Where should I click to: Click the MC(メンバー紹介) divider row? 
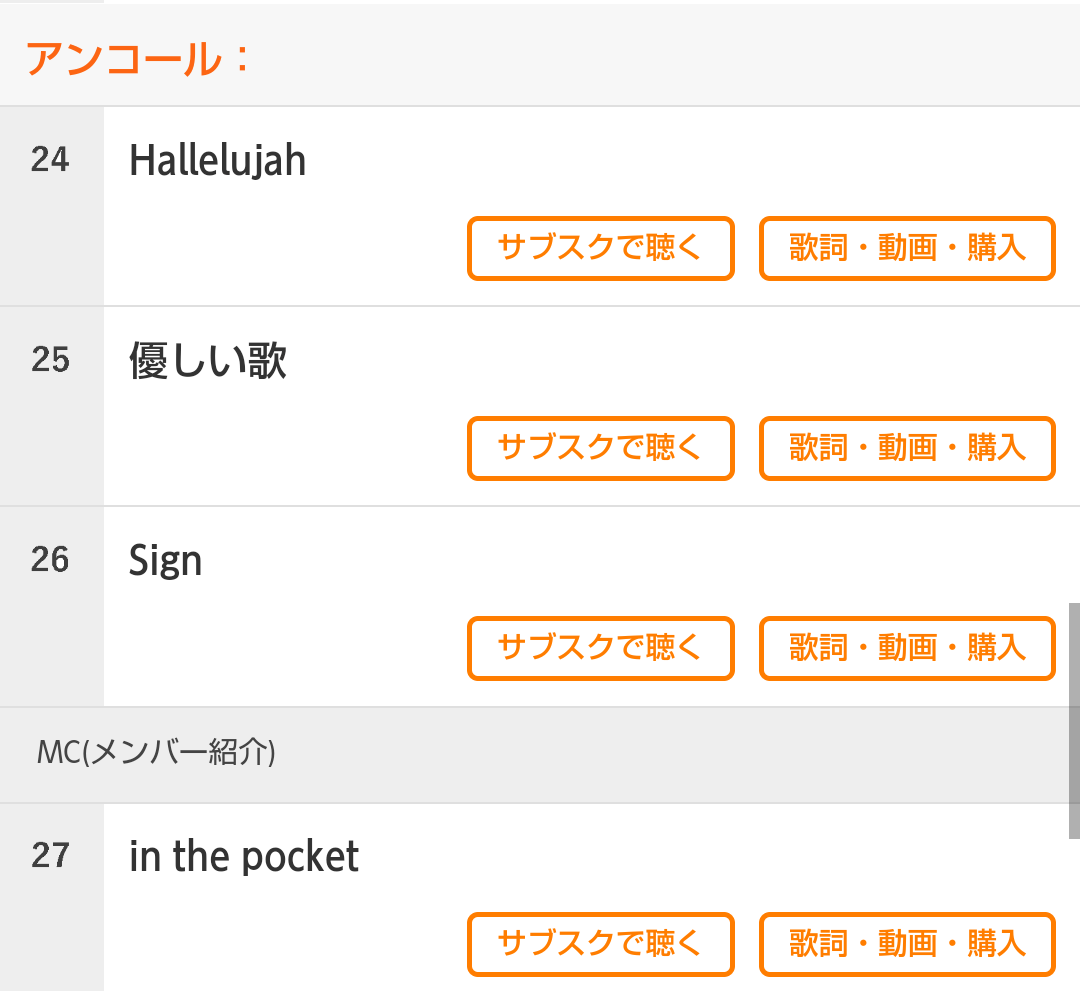(x=156, y=753)
